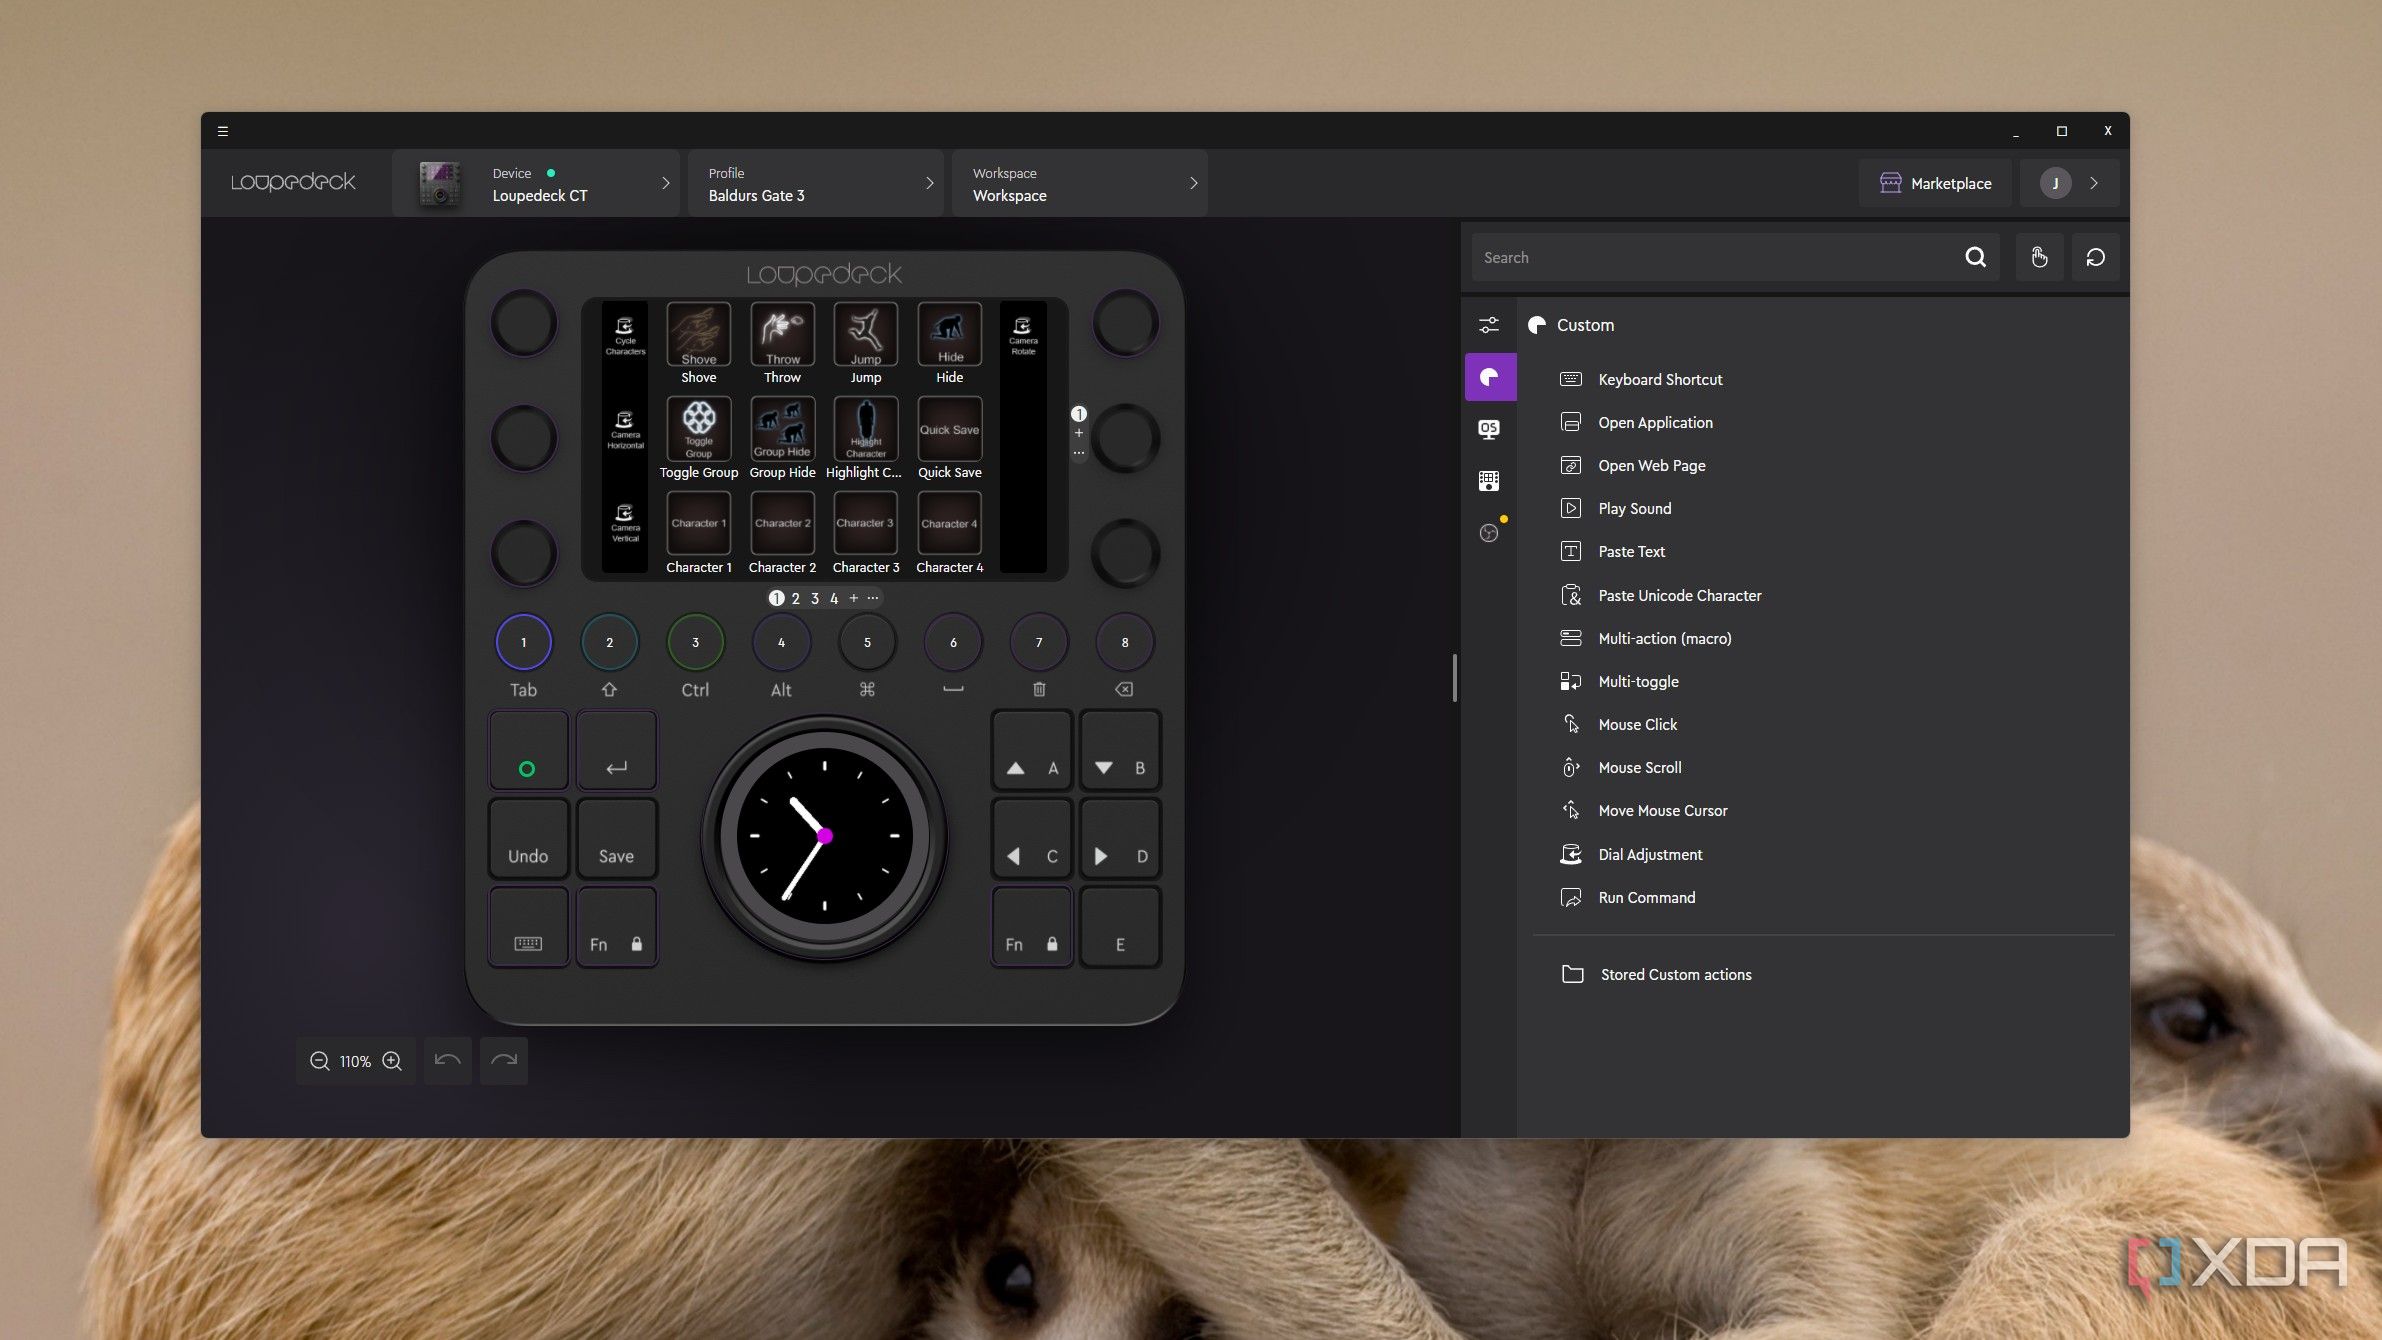Toggle the left Fn lock button
This screenshot has width=2382, height=1340.
pyautogui.click(x=616, y=927)
